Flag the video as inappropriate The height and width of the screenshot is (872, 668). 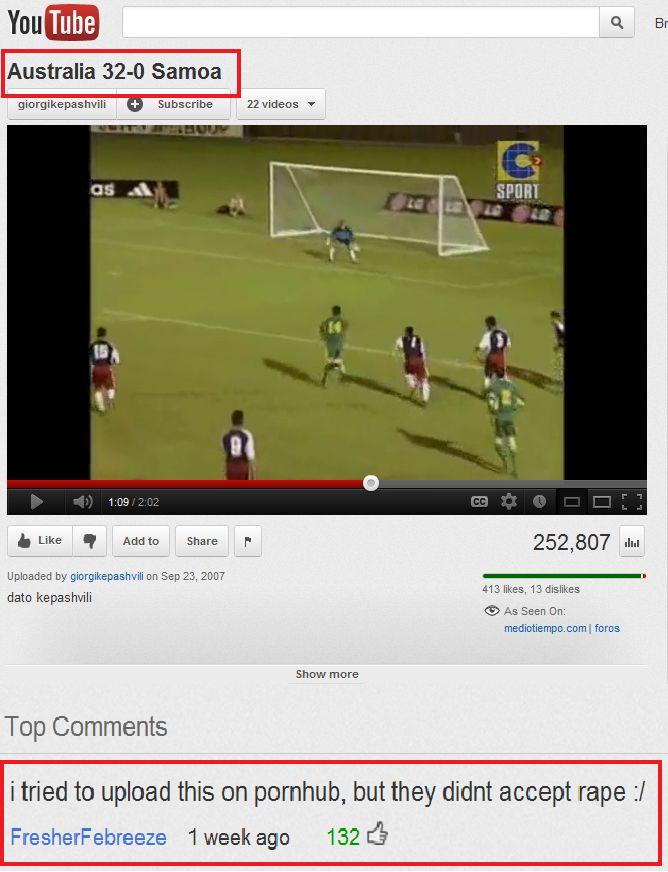pos(248,541)
